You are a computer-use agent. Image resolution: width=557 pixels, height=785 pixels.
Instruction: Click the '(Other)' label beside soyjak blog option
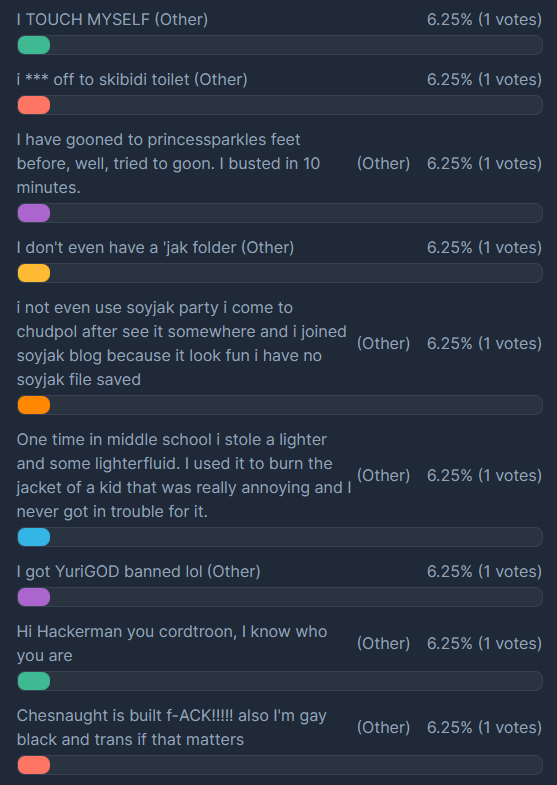[x=383, y=343]
